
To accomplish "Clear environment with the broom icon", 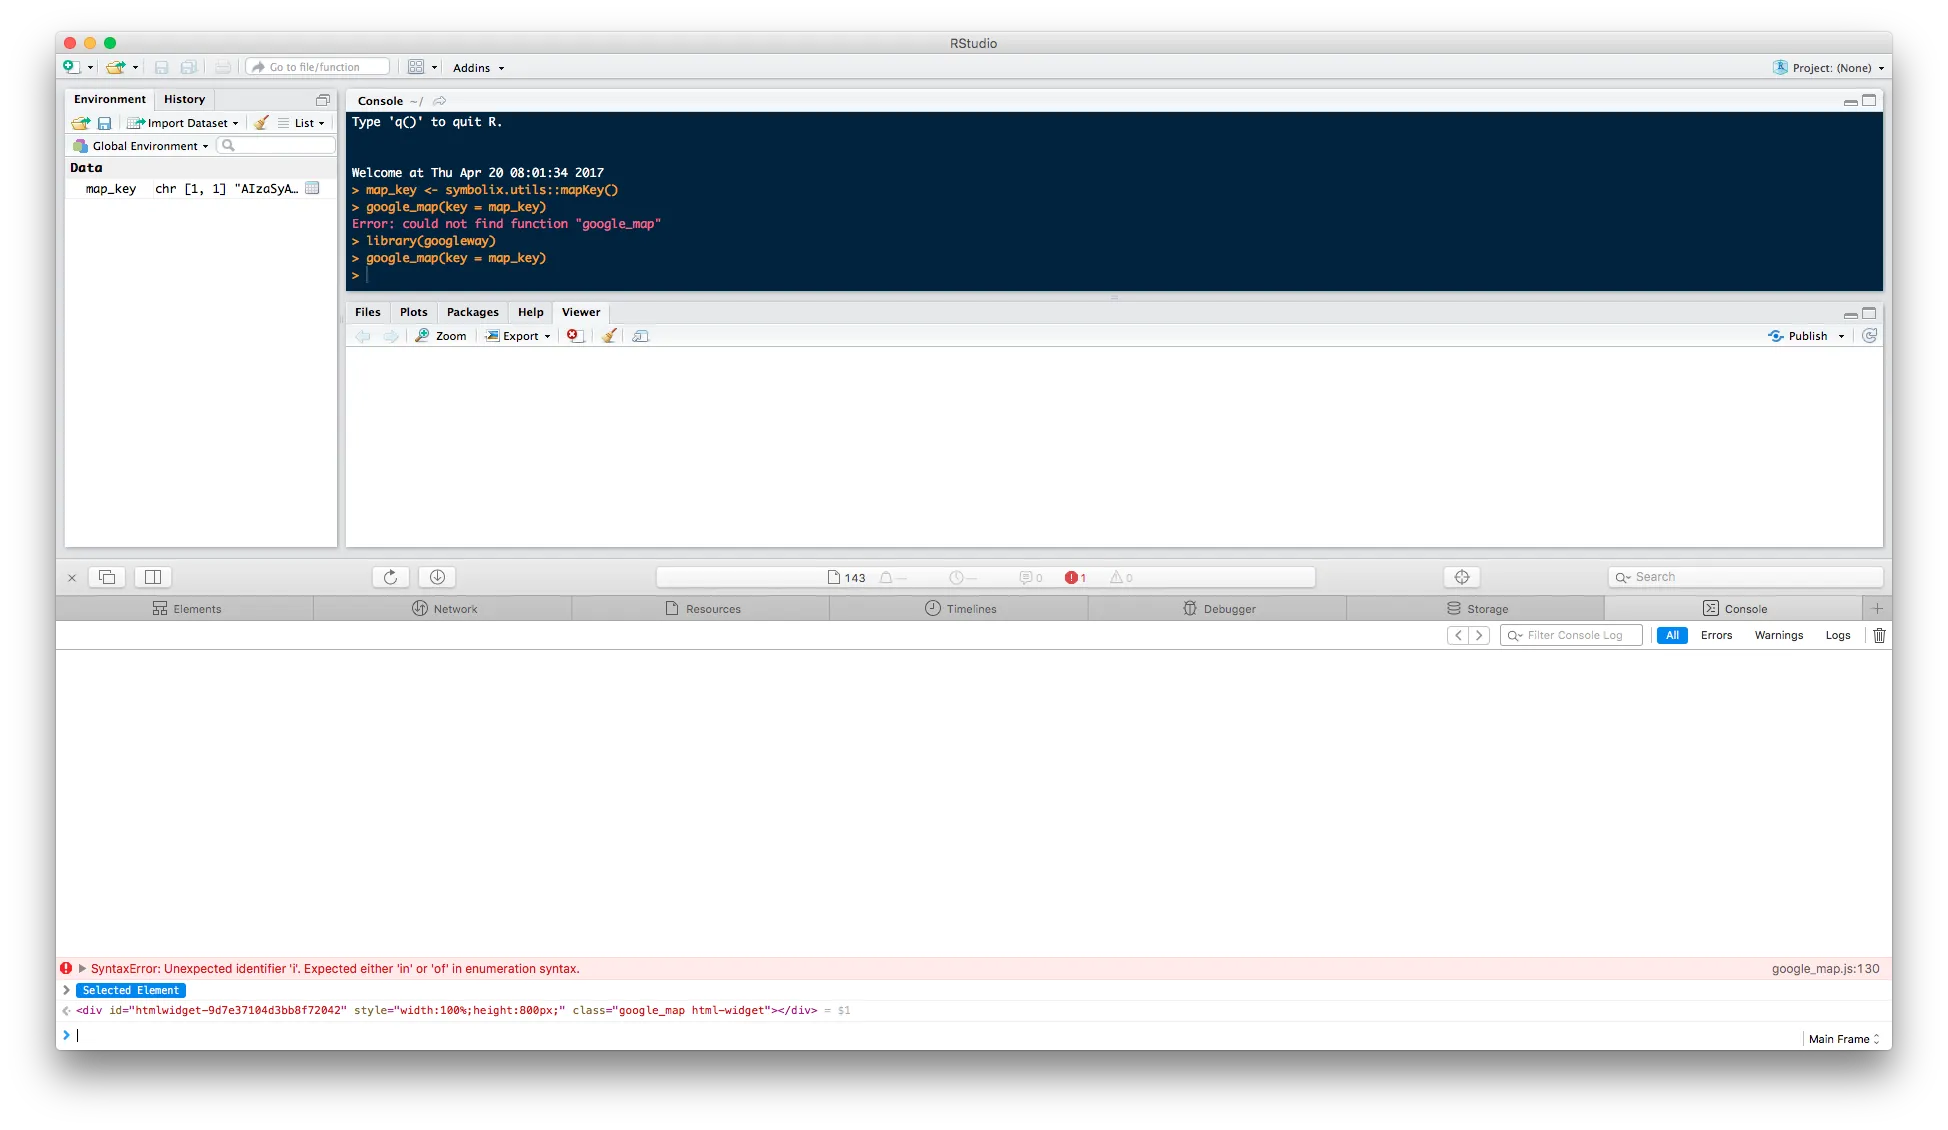I will click(261, 123).
